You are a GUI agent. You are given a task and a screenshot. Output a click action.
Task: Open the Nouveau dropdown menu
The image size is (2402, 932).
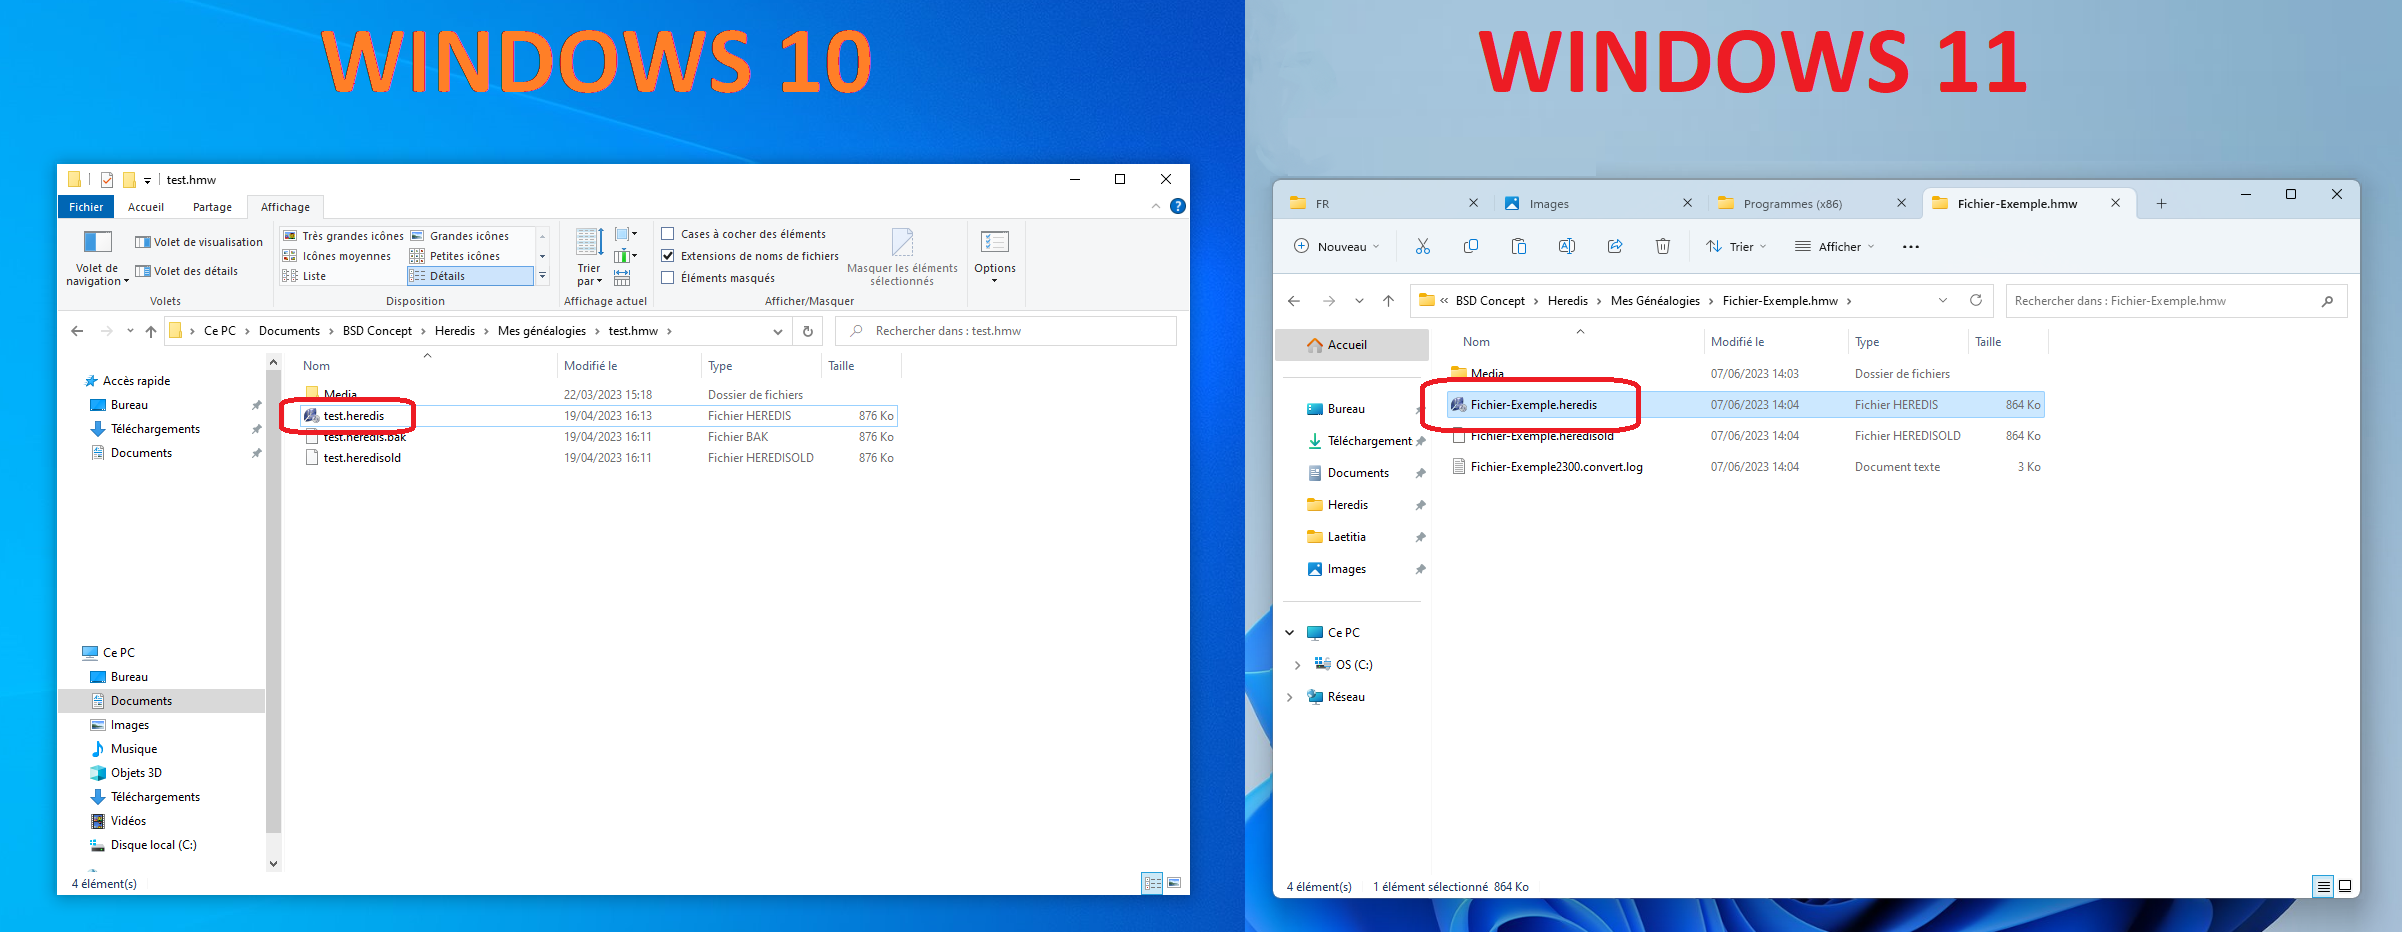(x=1337, y=246)
